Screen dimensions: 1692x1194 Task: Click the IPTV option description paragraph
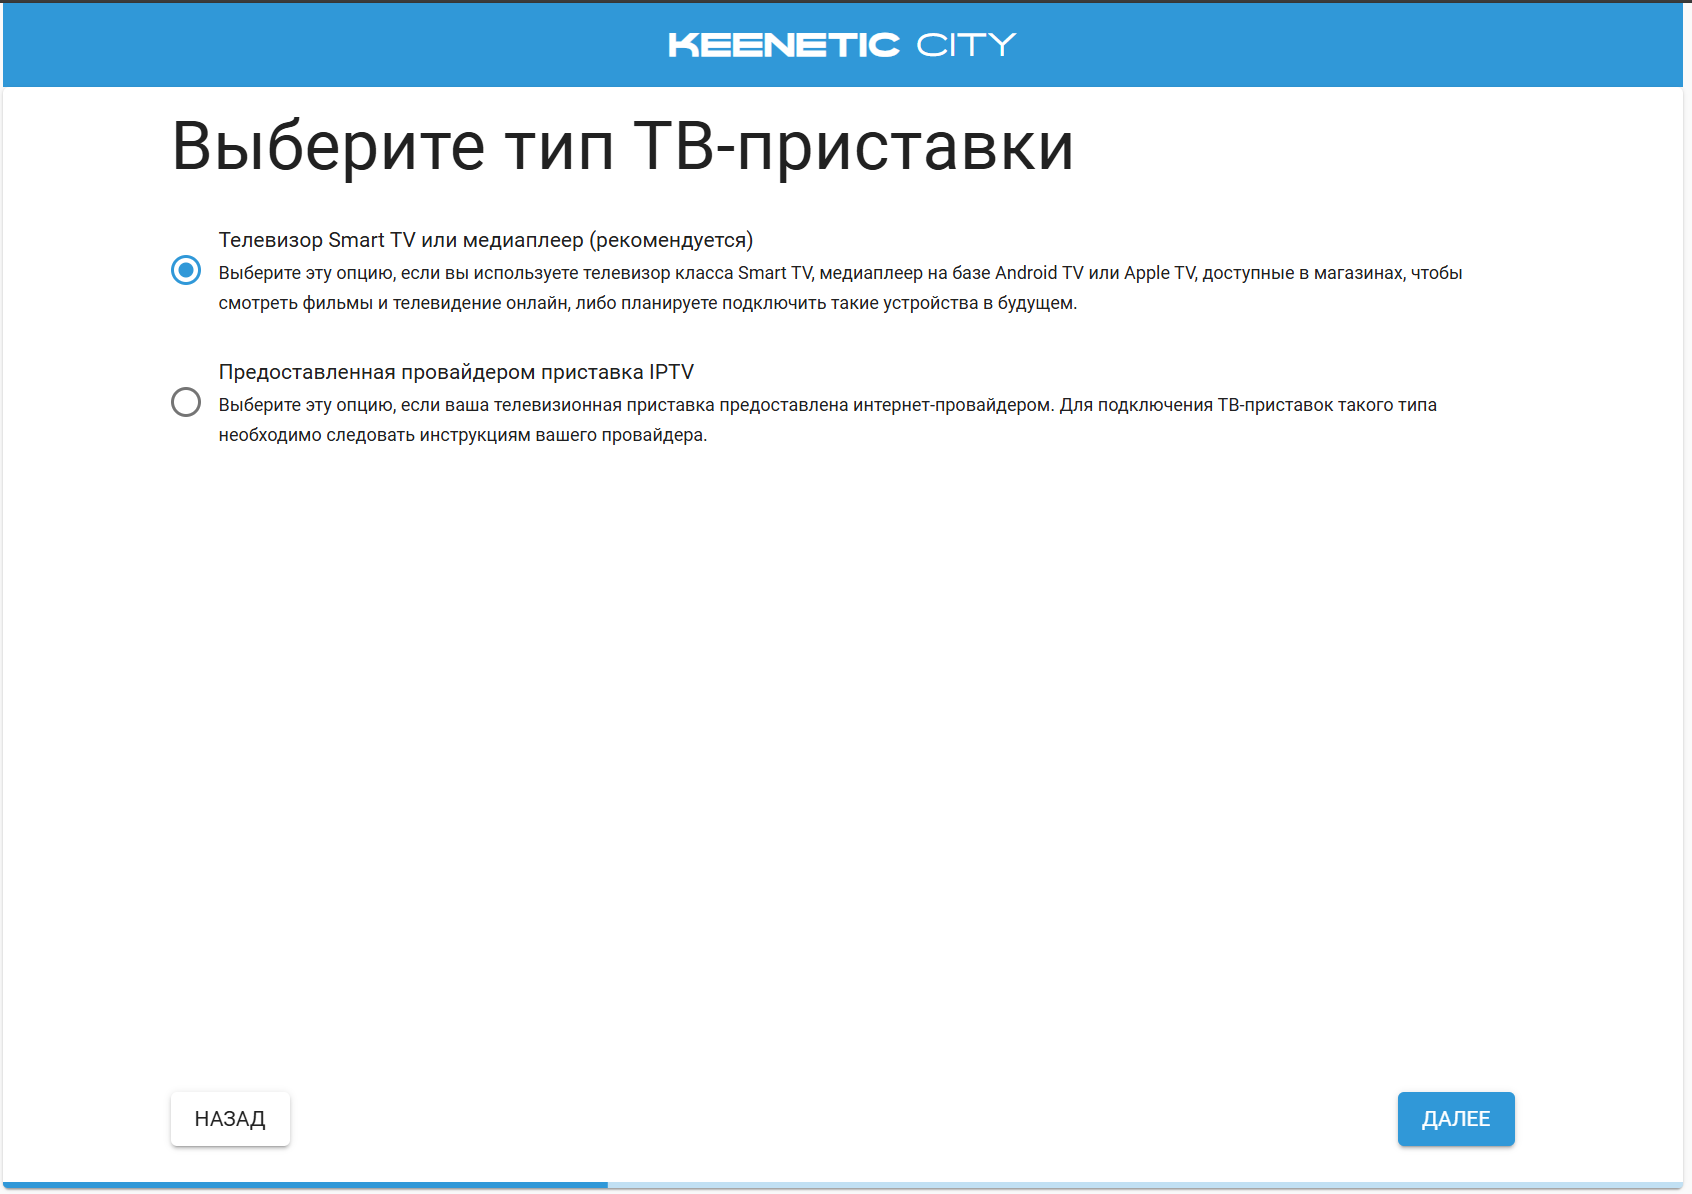coord(828,420)
